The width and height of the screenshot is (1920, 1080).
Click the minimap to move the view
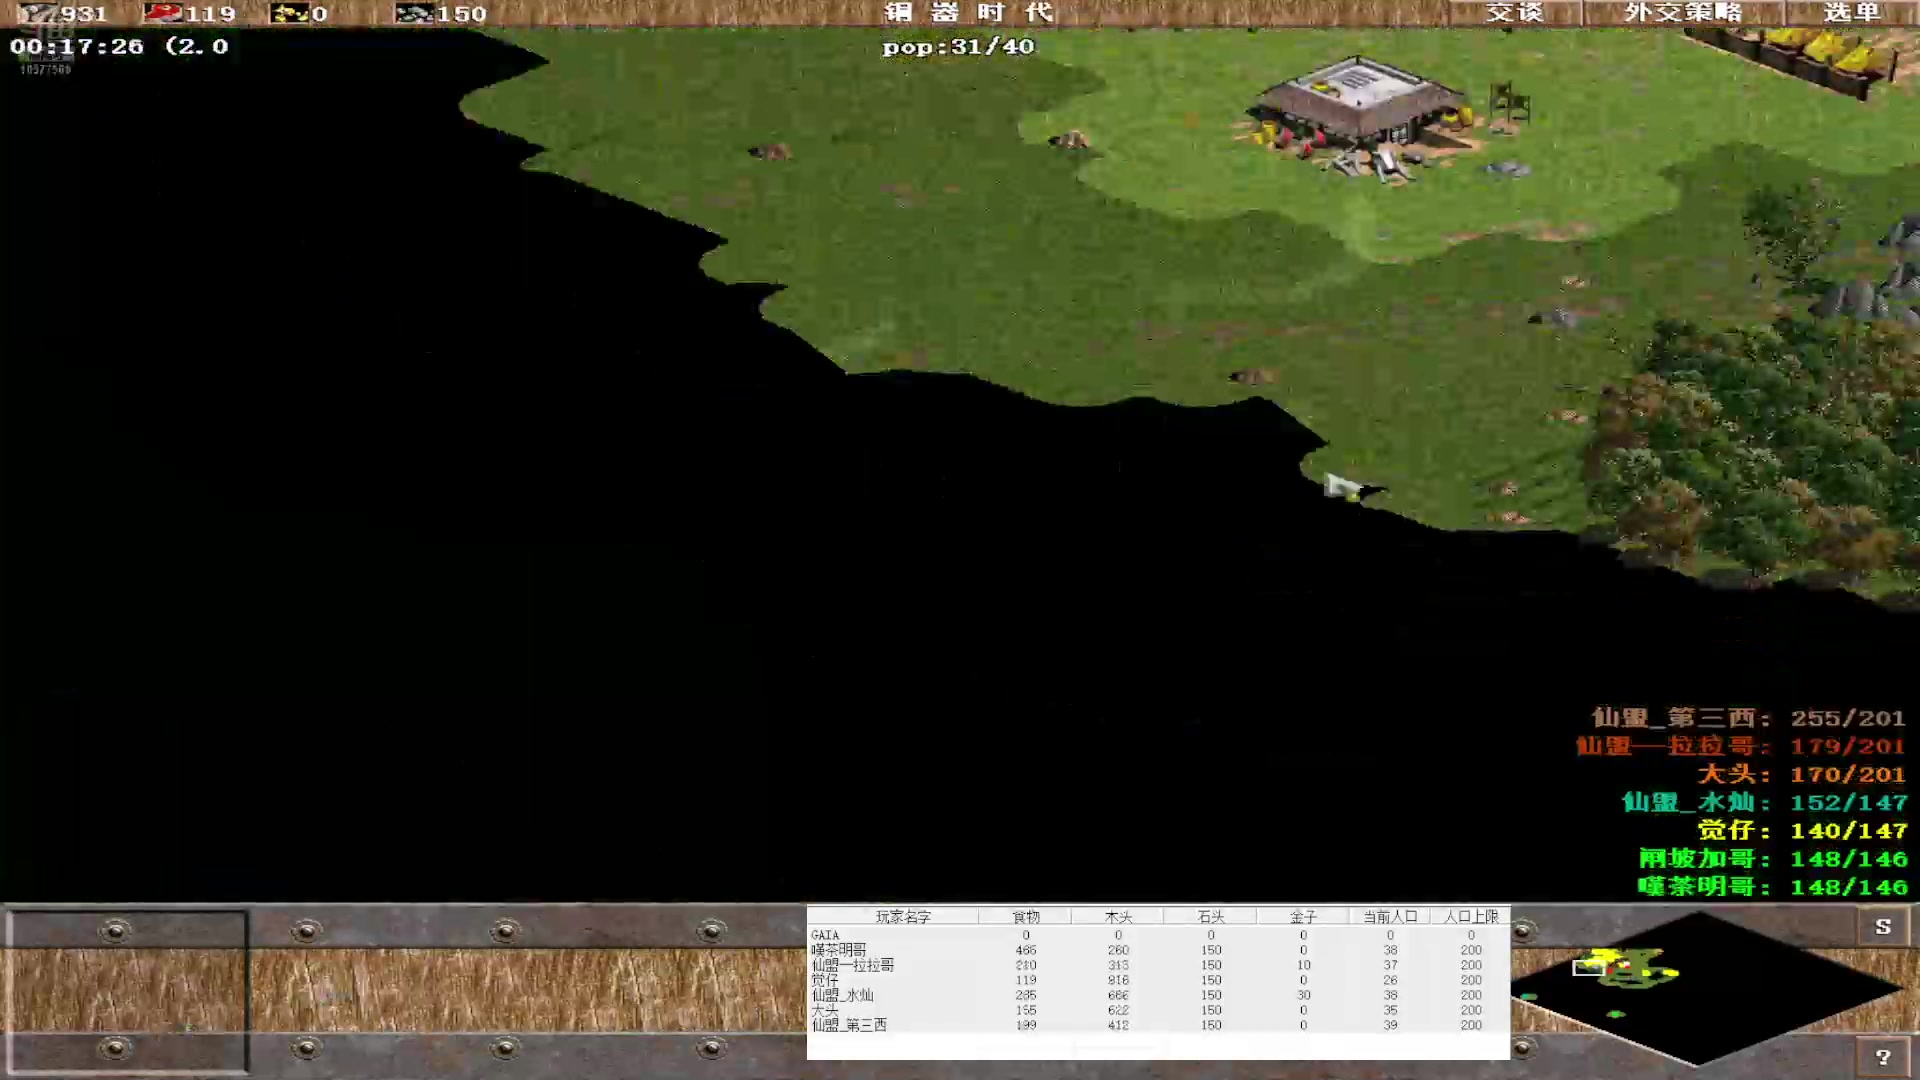[x=1705, y=988]
